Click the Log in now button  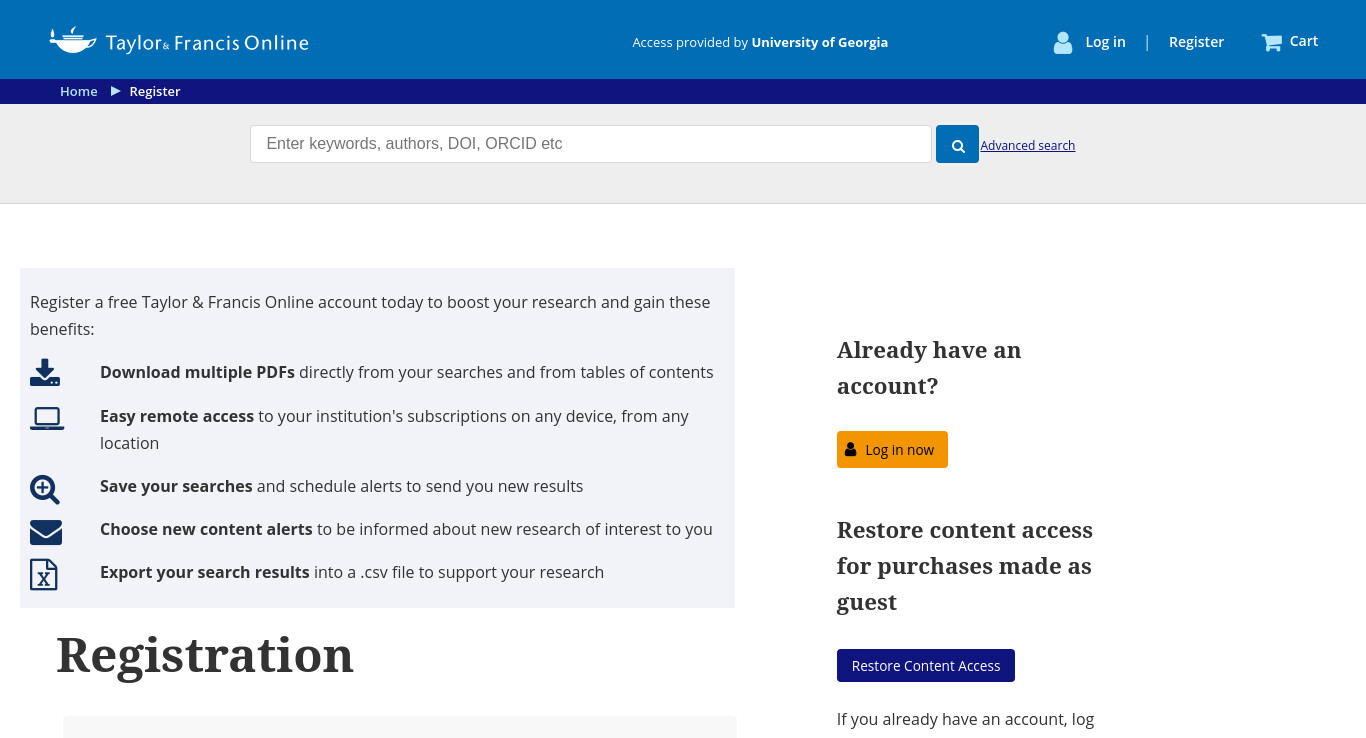tap(892, 449)
